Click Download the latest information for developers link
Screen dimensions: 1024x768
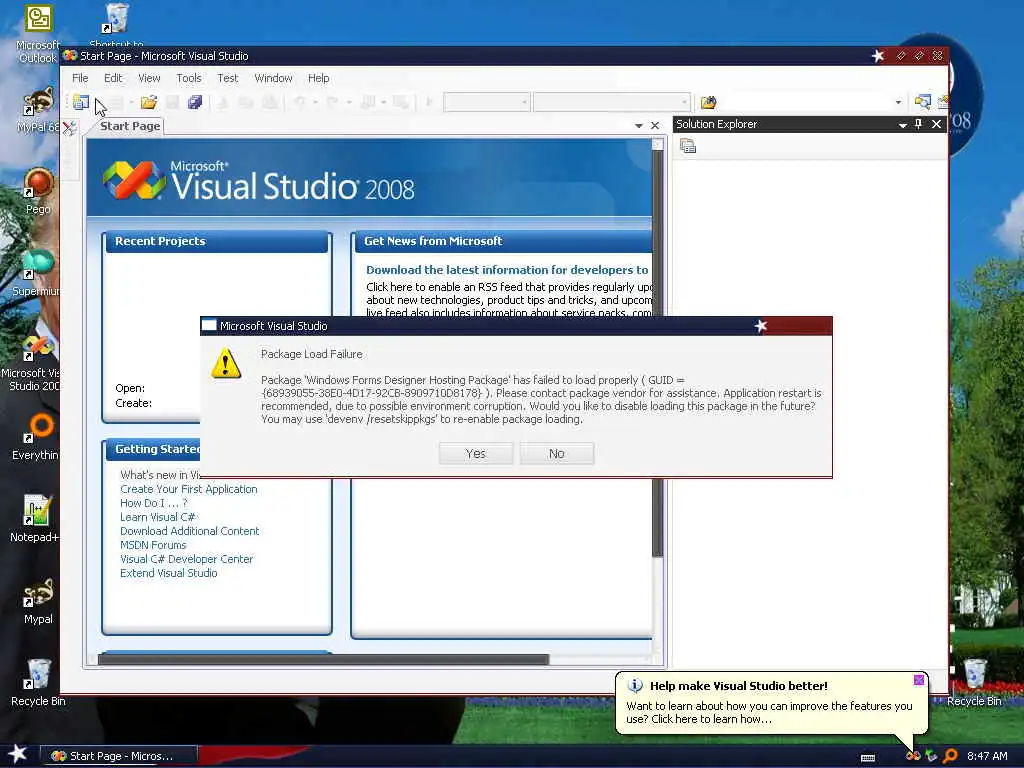coord(507,270)
